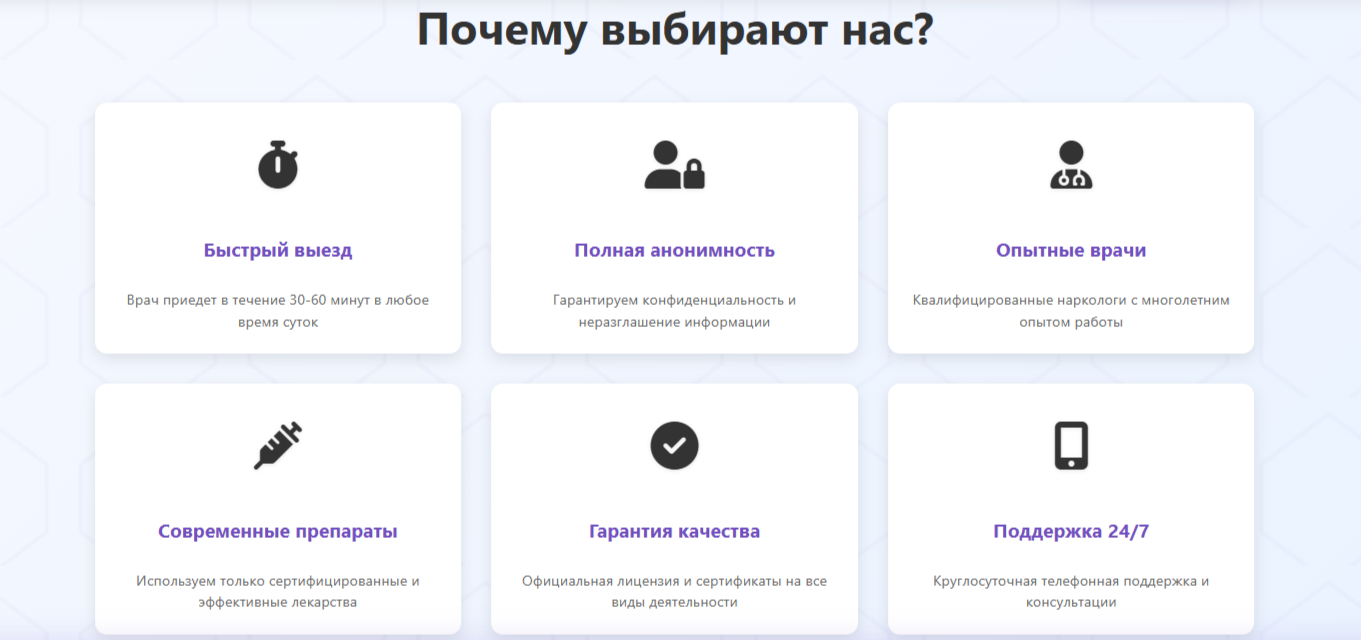Click the checkmark circle icon for Гарантия качества
The width and height of the screenshot is (1361, 640).
(674, 446)
